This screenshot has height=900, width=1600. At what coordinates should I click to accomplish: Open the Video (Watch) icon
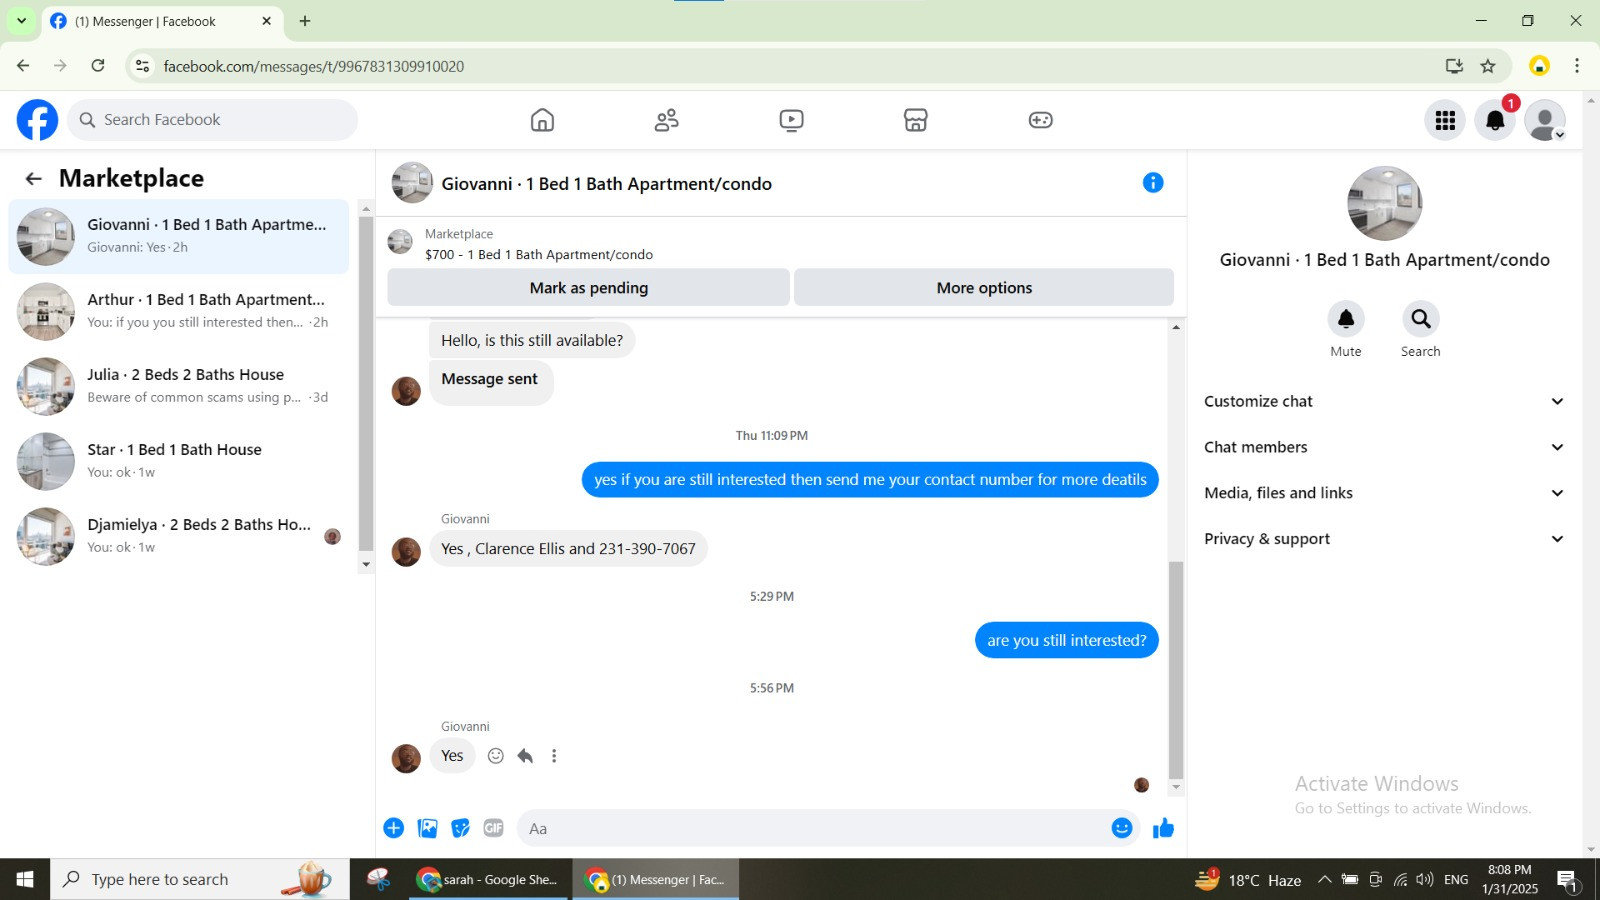[x=791, y=120]
